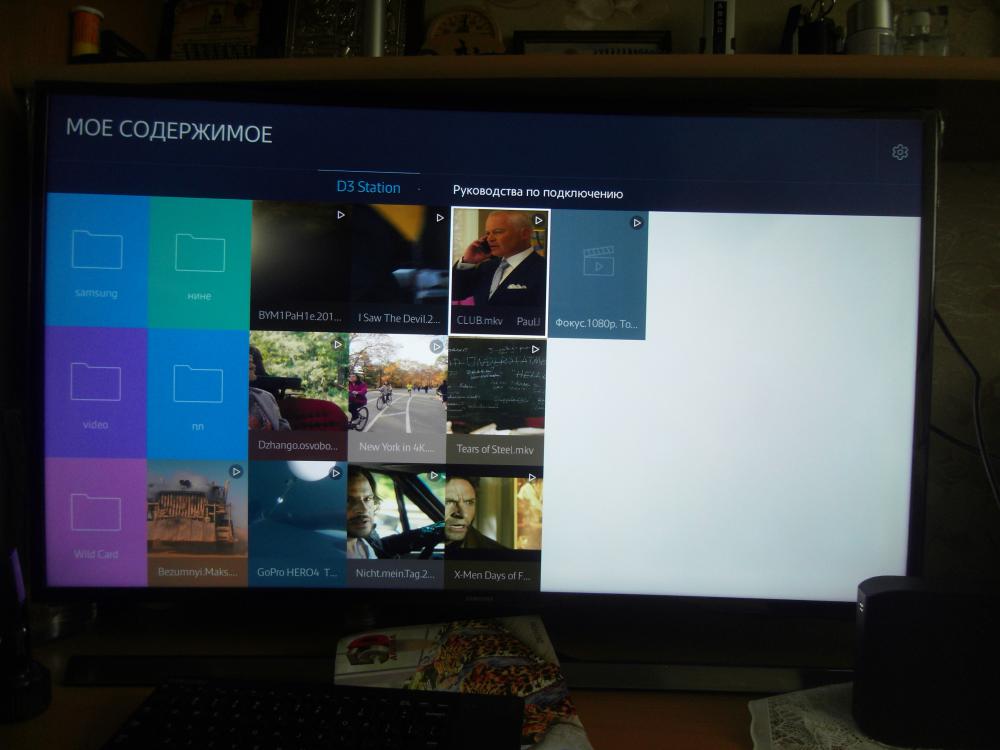Click the play icon on New York in 4K

[x=436, y=346]
